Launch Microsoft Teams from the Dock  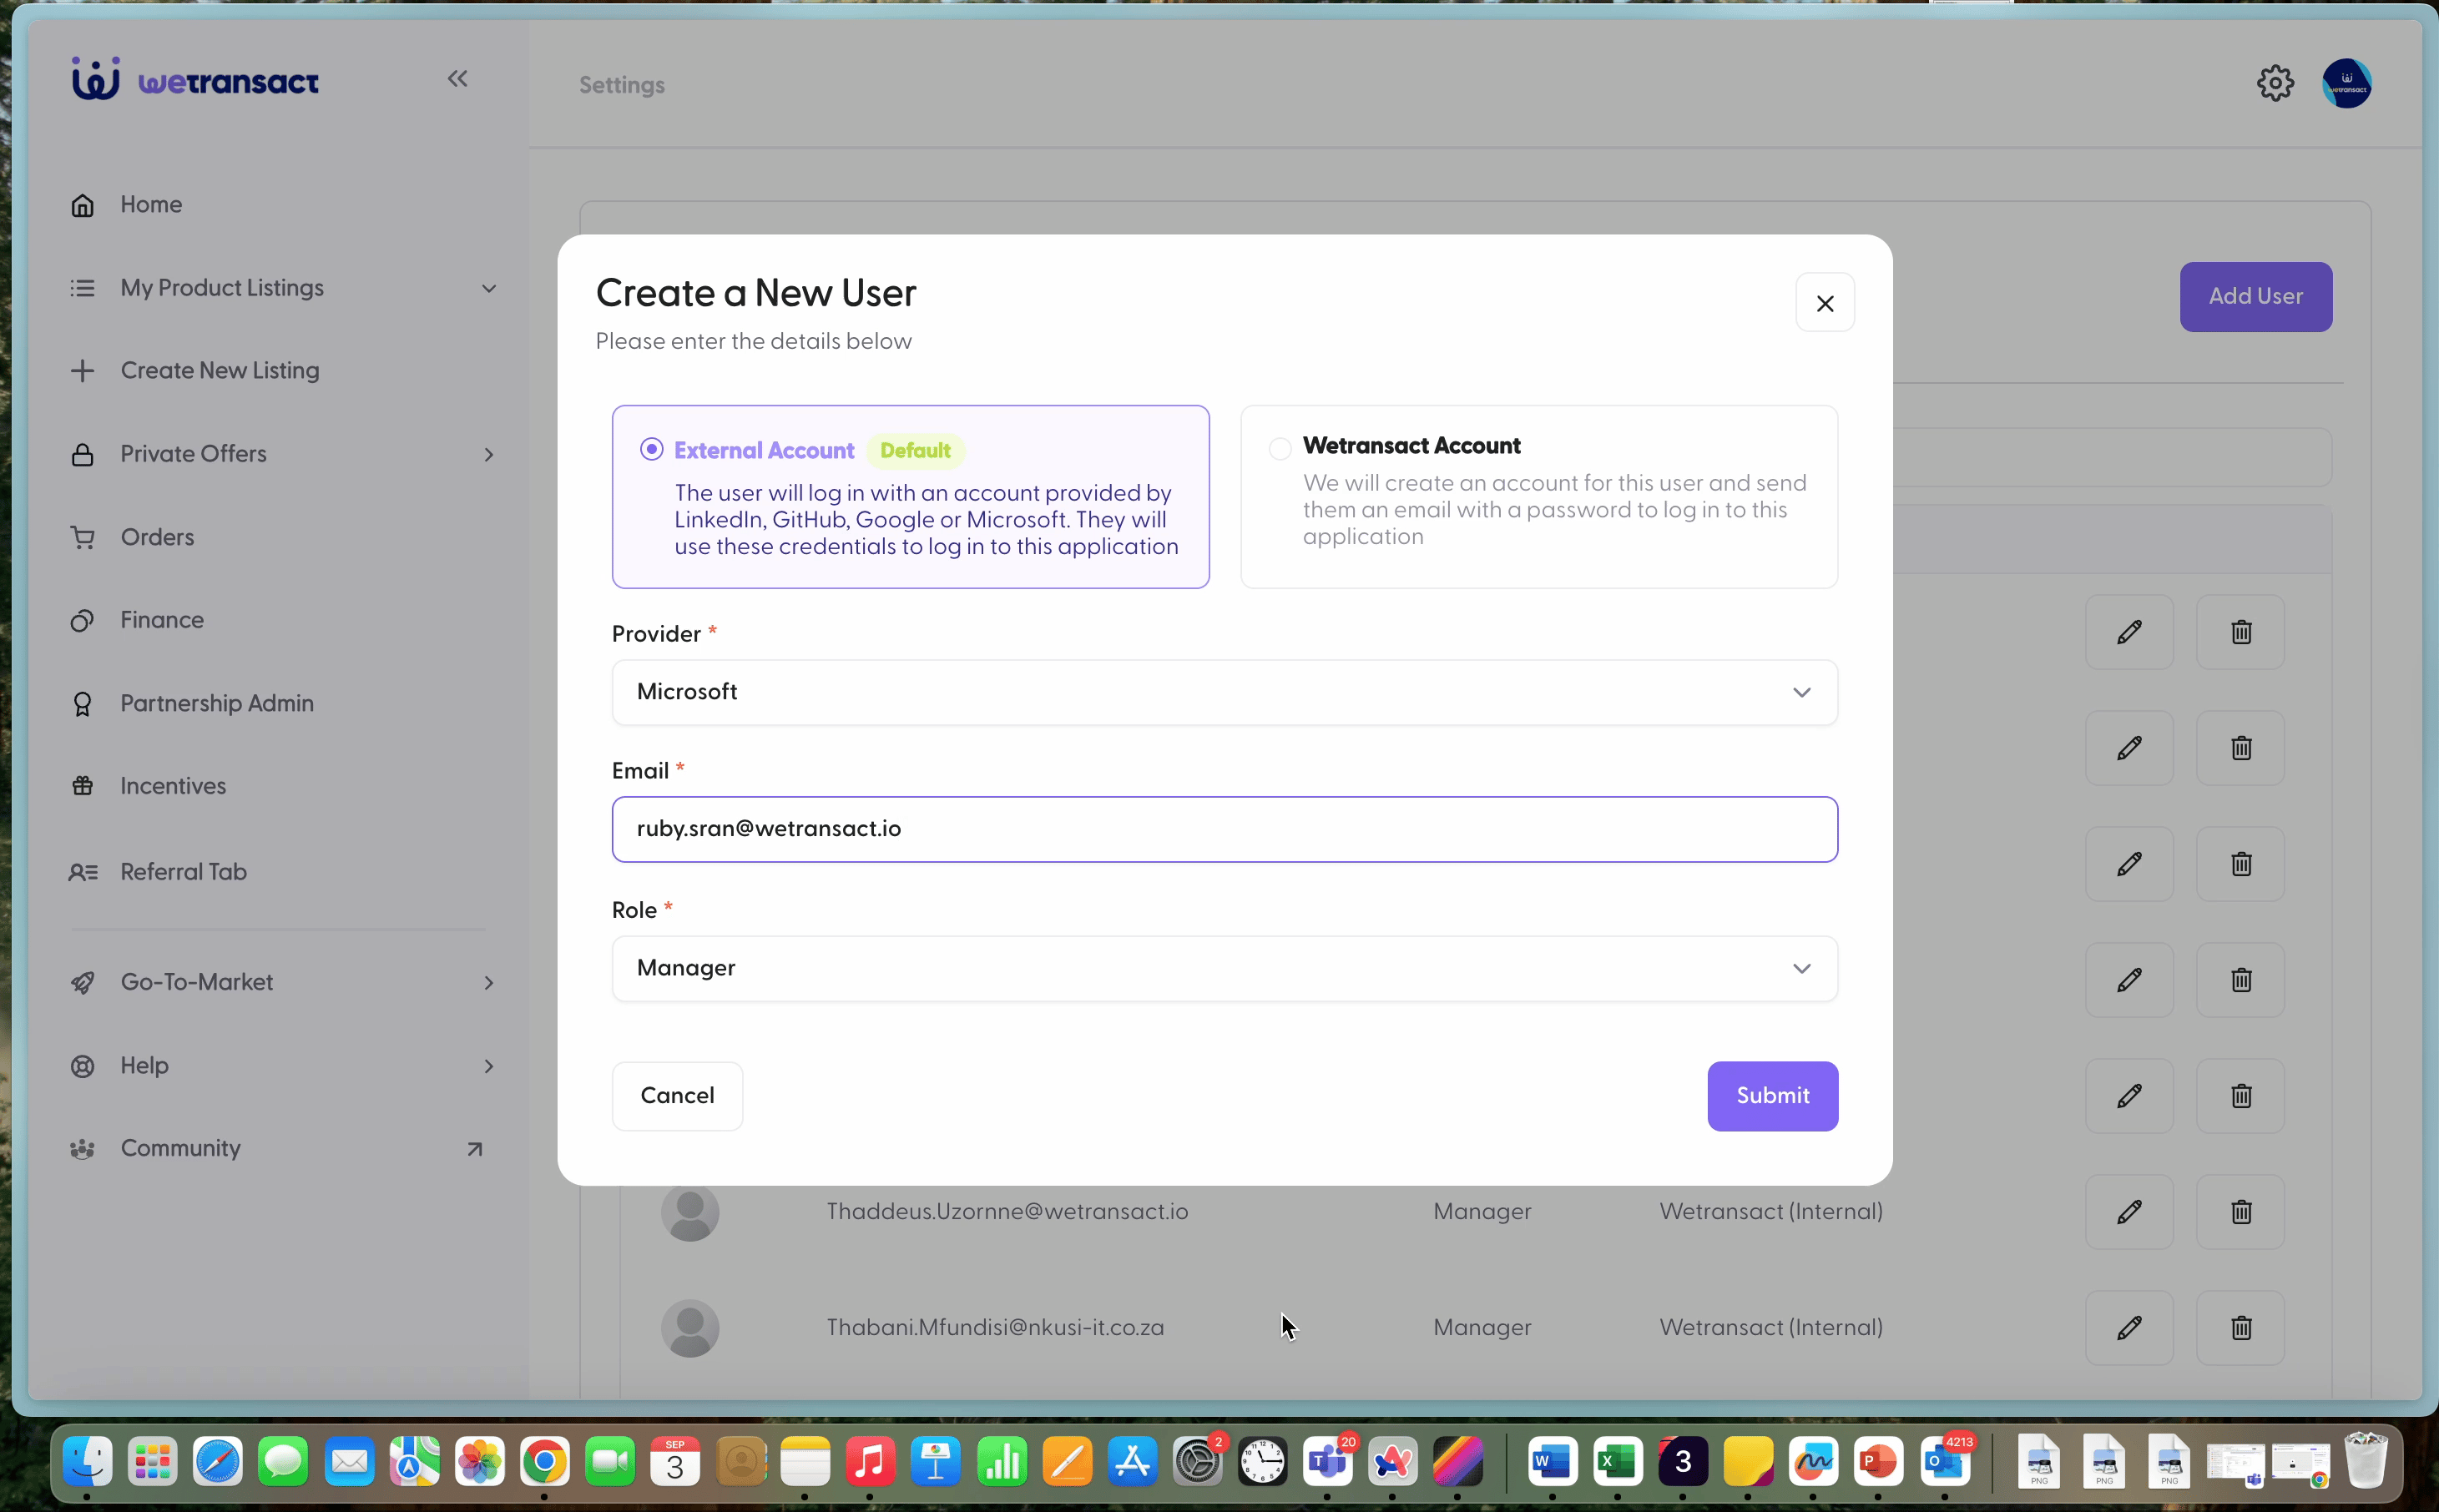pyautogui.click(x=1328, y=1463)
